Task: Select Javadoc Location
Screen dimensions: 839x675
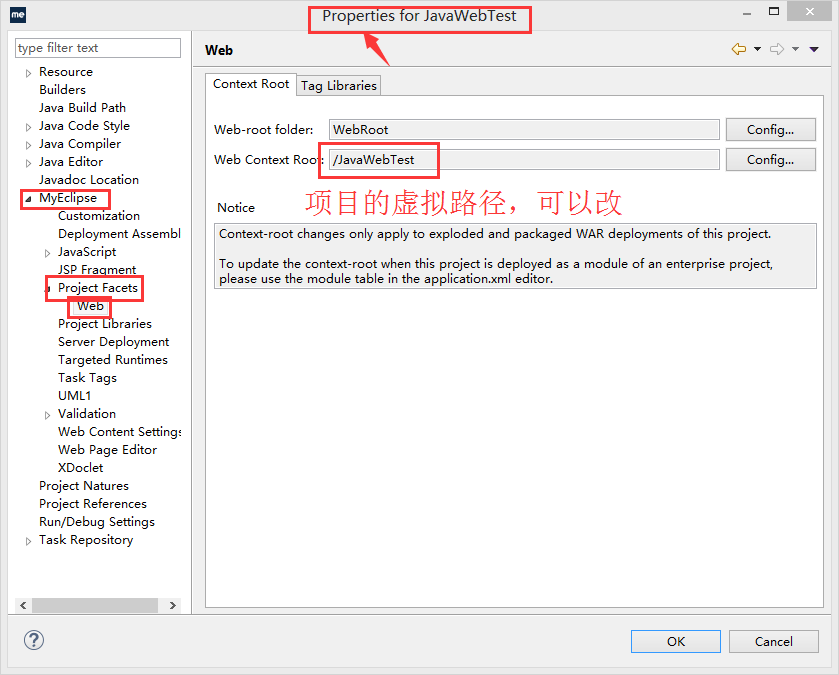Action: 89,180
